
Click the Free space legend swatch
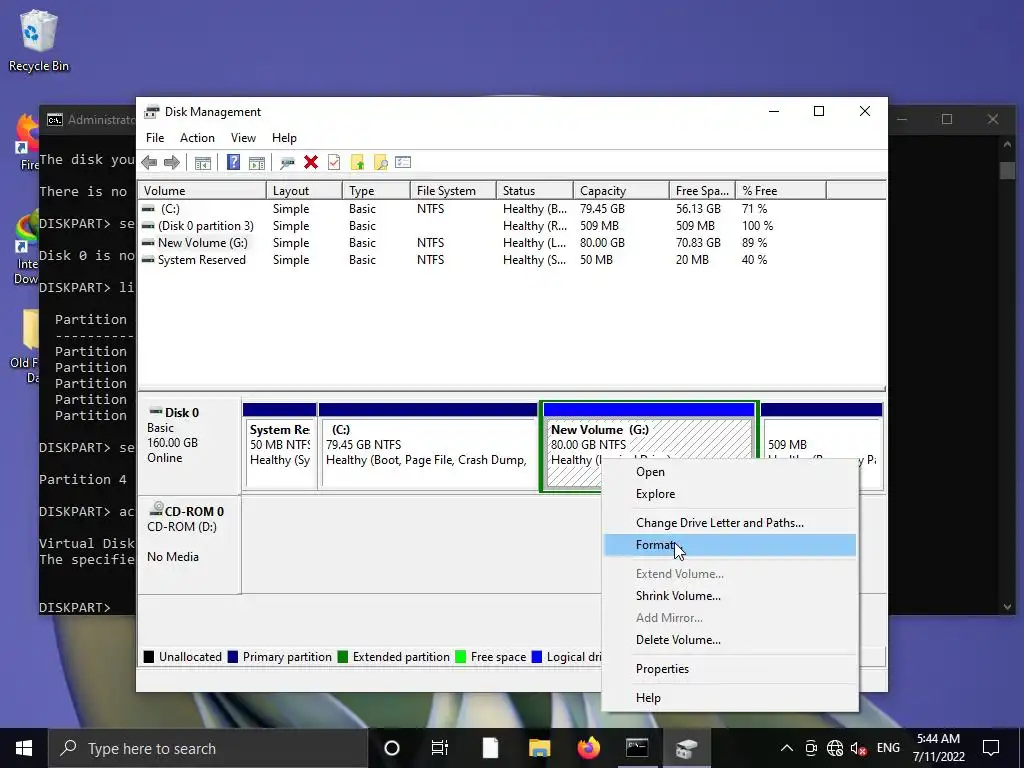tap(460, 657)
